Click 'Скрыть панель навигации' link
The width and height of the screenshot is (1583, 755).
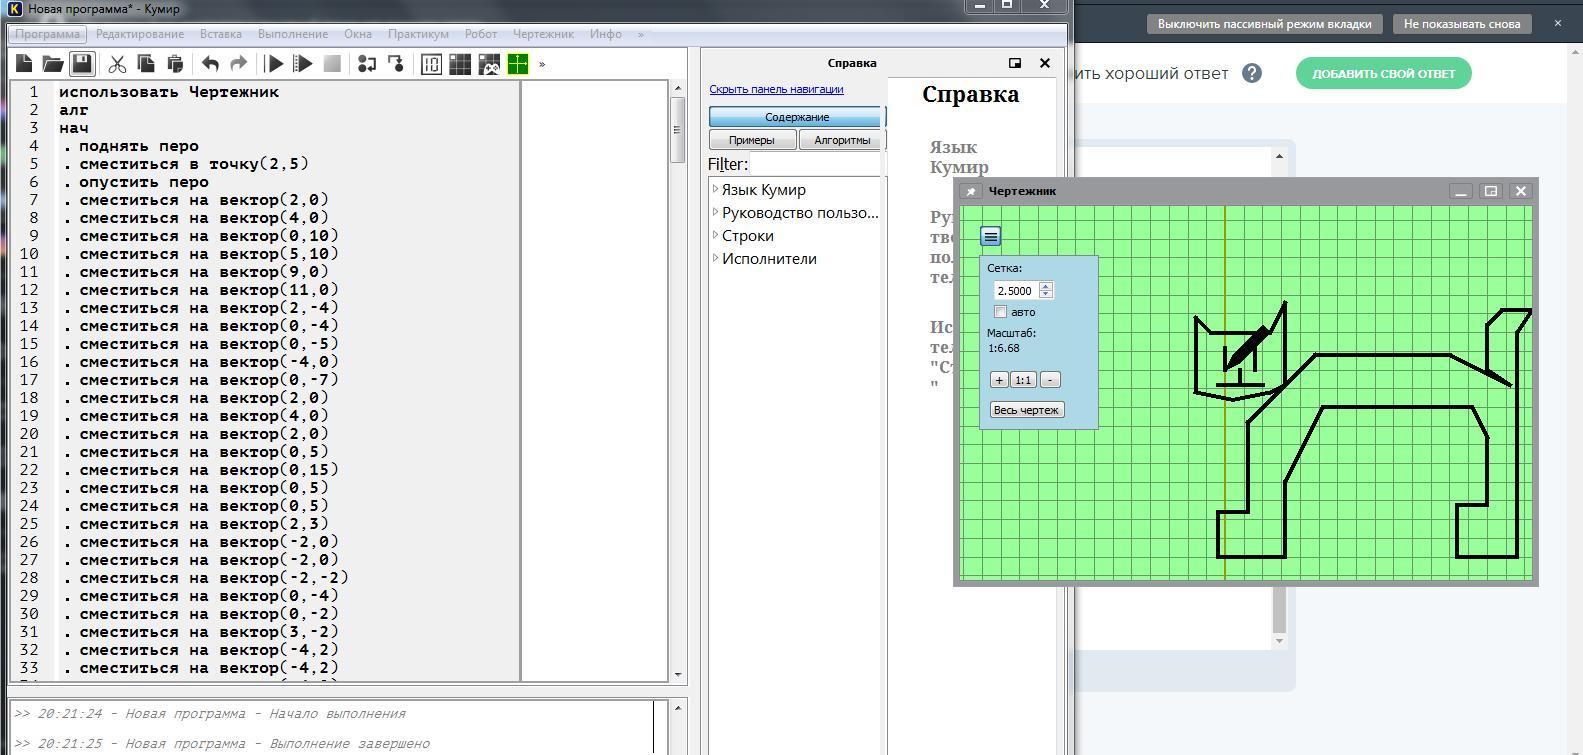coord(776,89)
